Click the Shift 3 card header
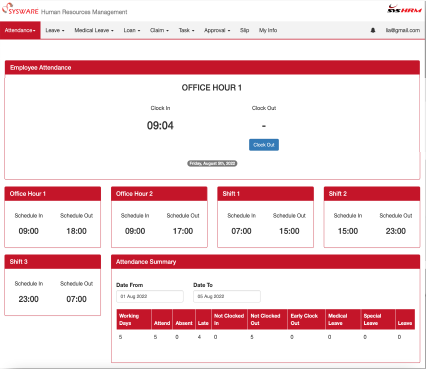 point(52,262)
